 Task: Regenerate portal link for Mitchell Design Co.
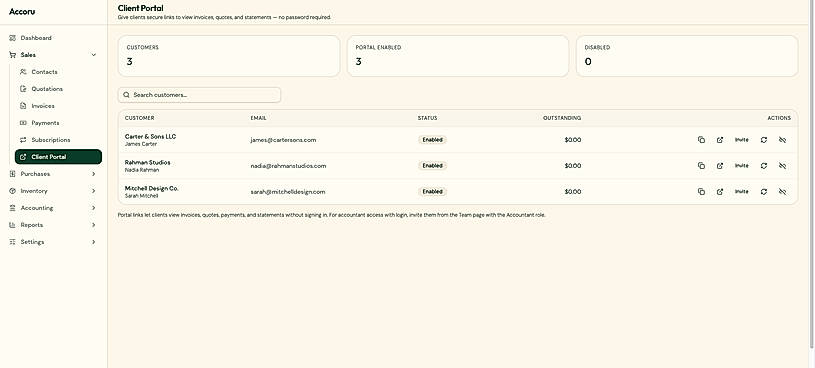(764, 192)
